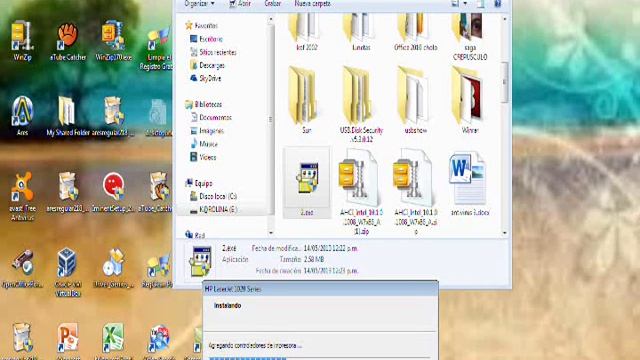Open the Winner folder

click(x=470, y=100)
